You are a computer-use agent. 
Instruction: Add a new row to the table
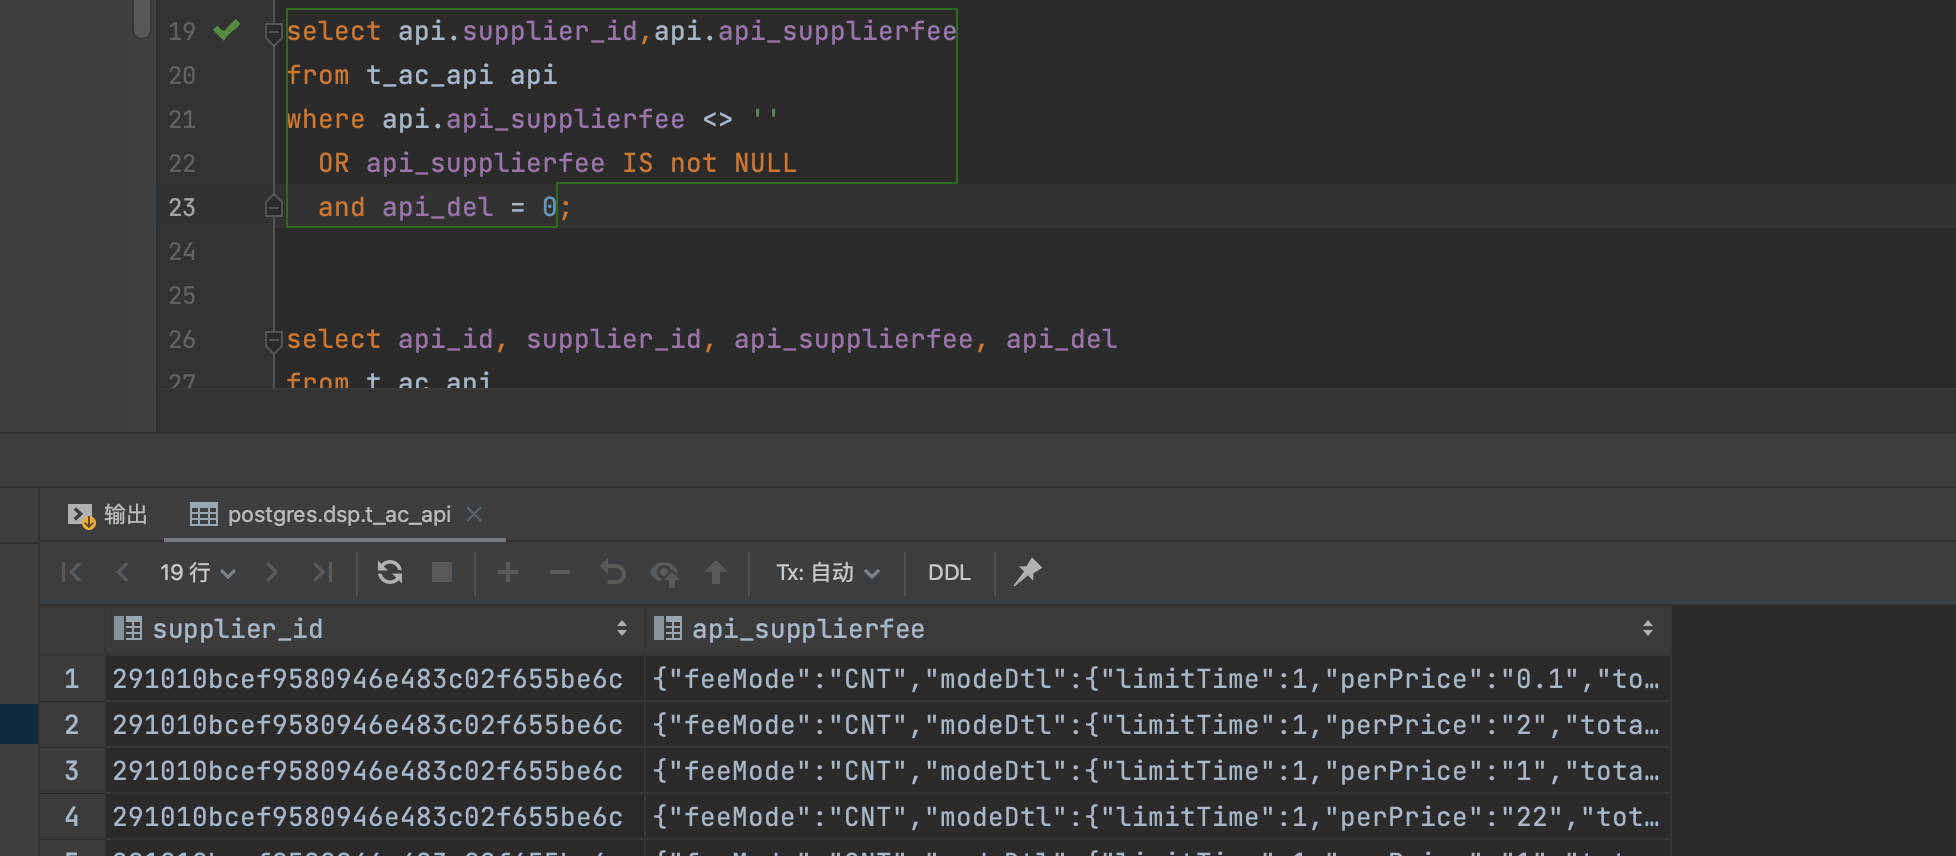[x=508, y=572]
